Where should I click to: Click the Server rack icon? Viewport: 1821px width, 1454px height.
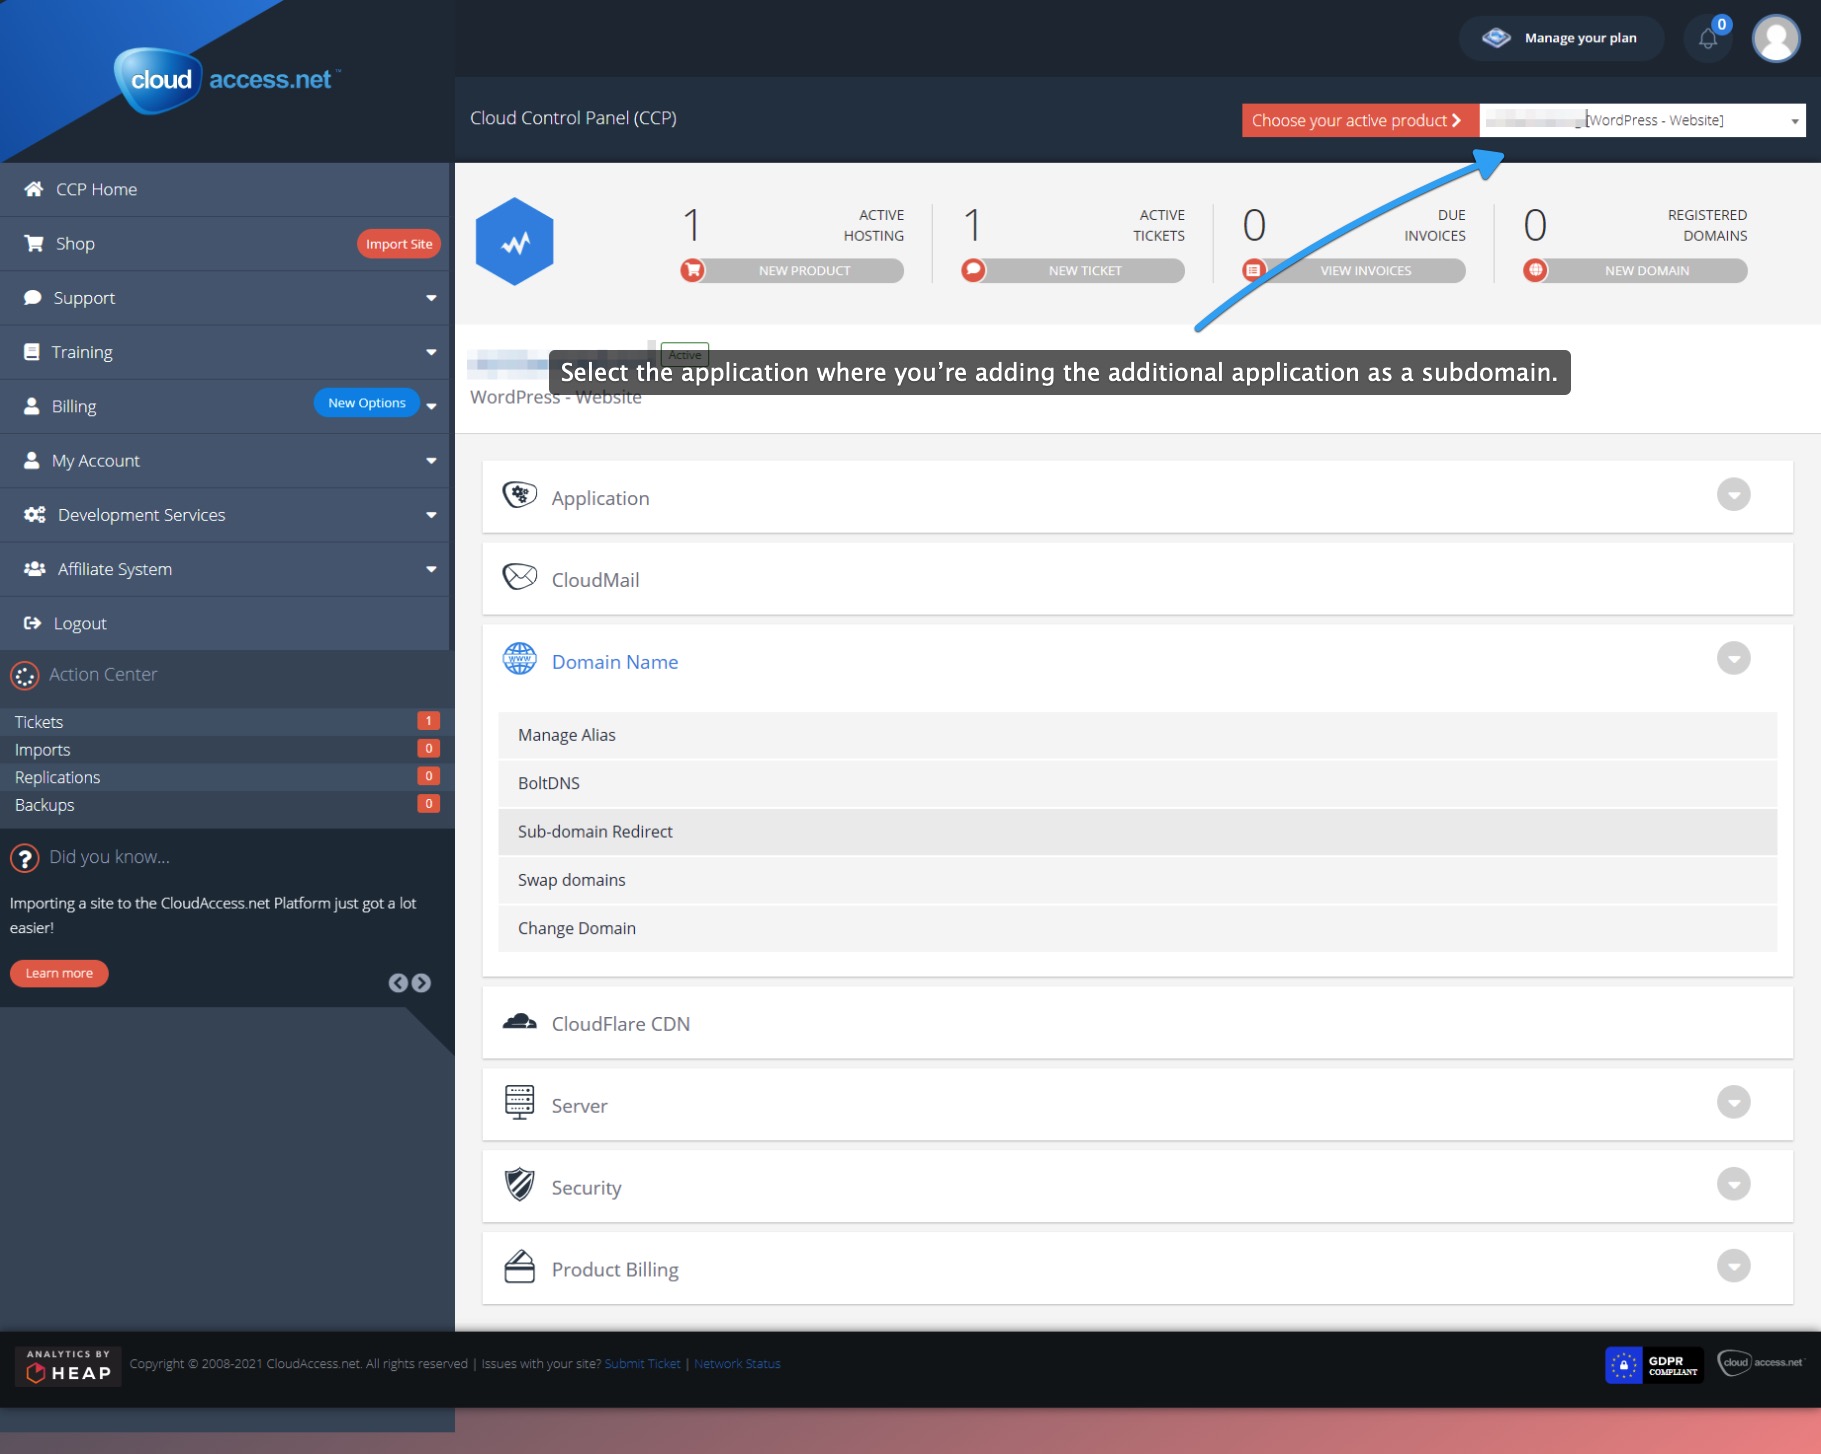[x=519, y=1102]
